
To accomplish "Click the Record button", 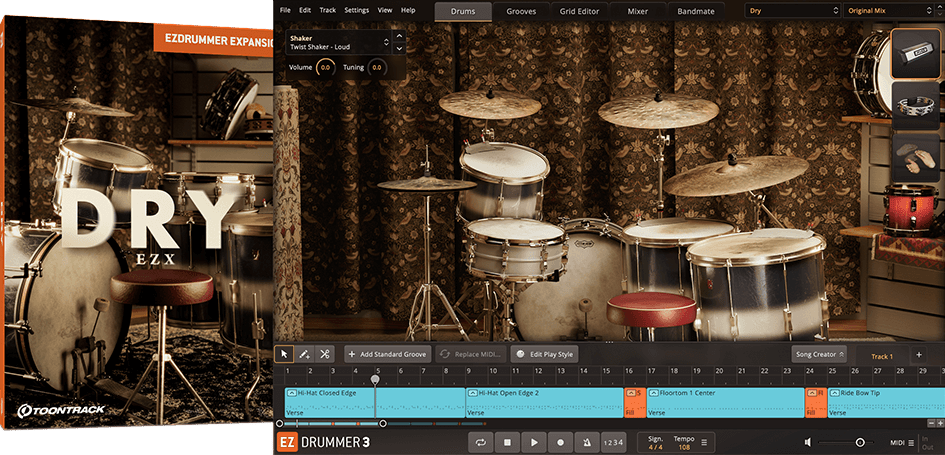I will [x=561, y=442].
